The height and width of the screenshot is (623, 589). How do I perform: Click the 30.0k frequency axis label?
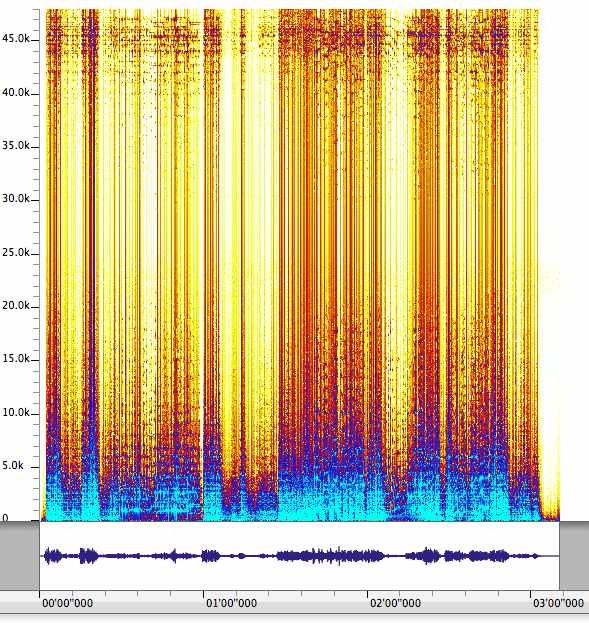click(16, 199)
